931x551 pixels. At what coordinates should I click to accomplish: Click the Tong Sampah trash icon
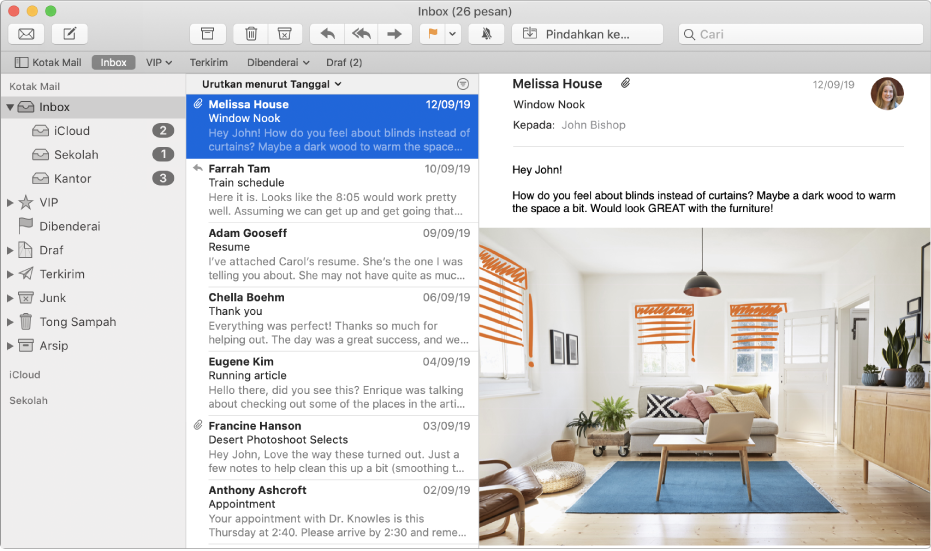coord(26,321)
